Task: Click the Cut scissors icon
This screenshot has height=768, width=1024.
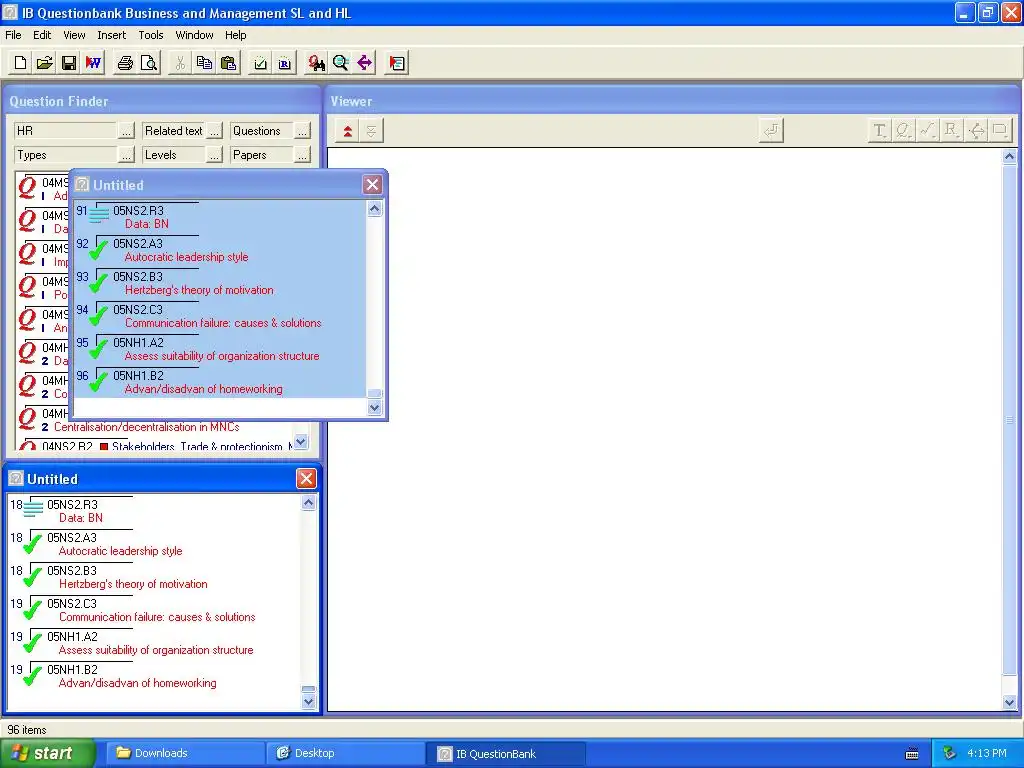Action: (180, 63)
